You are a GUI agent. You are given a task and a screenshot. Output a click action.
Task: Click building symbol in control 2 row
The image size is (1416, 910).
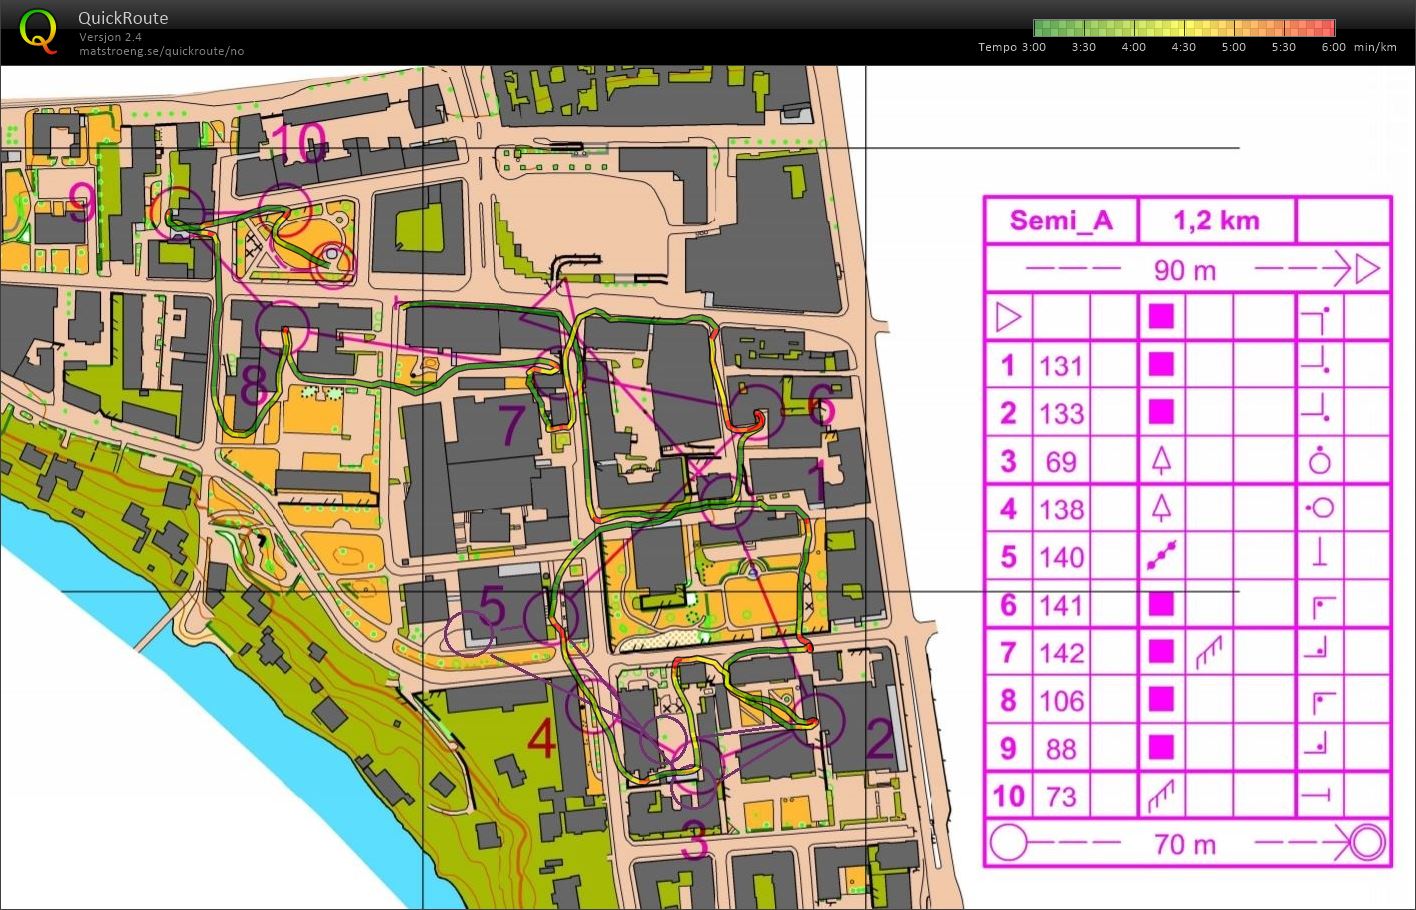1160,412
